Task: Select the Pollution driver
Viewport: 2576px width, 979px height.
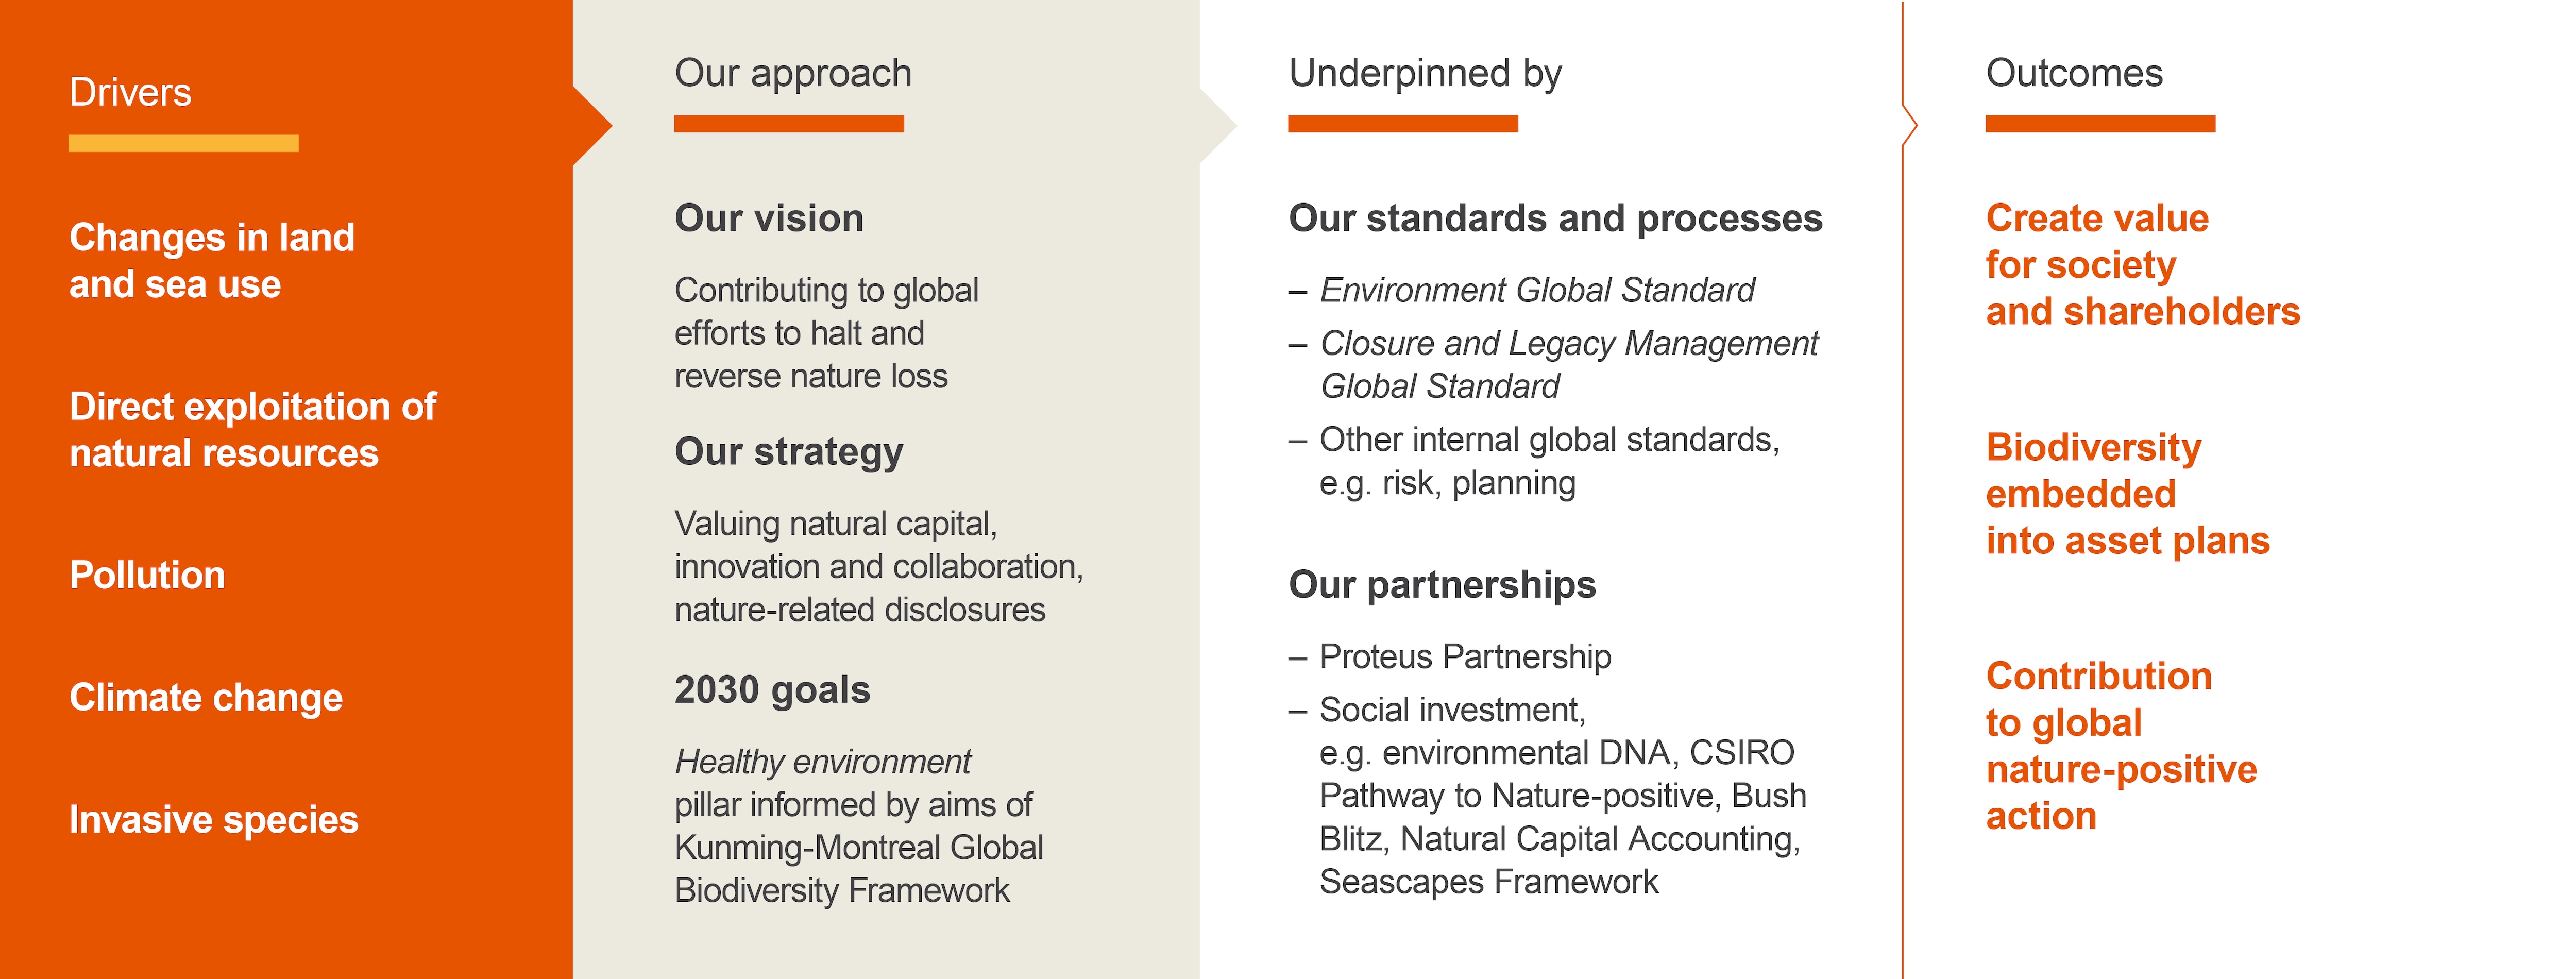Action: pyautogui.click(x=147, y=575)
